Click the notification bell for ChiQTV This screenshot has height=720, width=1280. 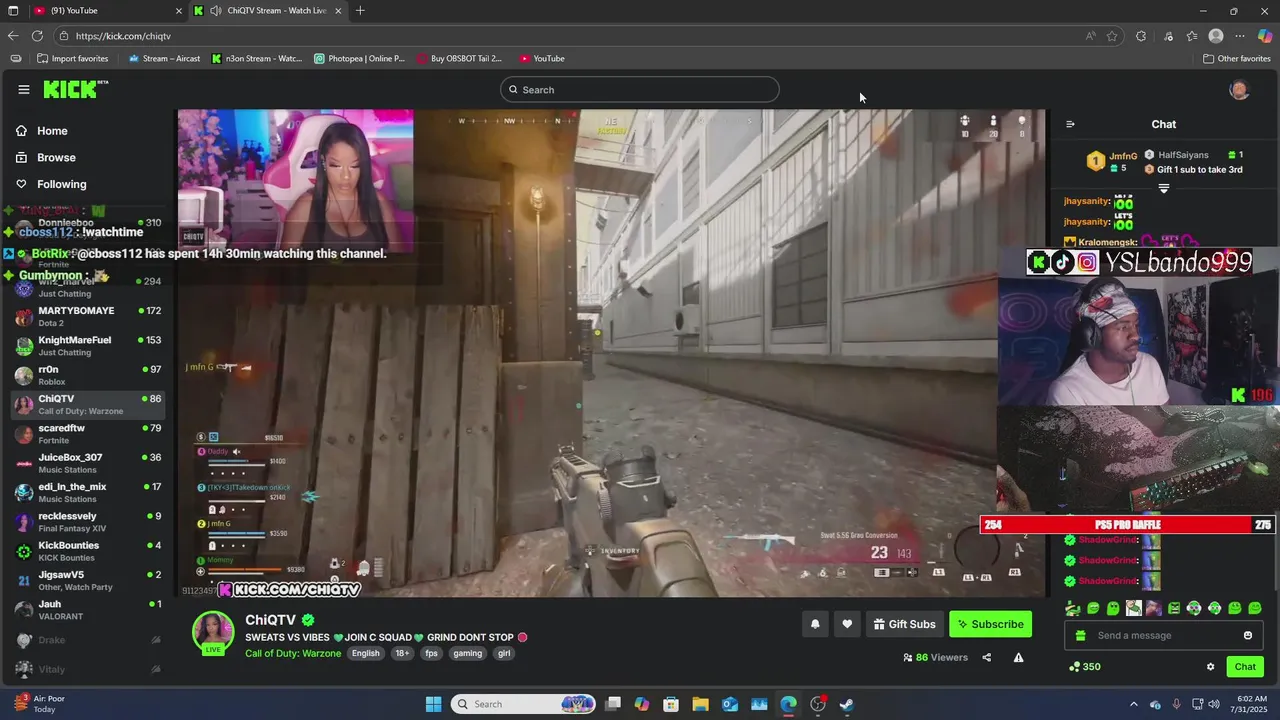[x=815, y=624]
